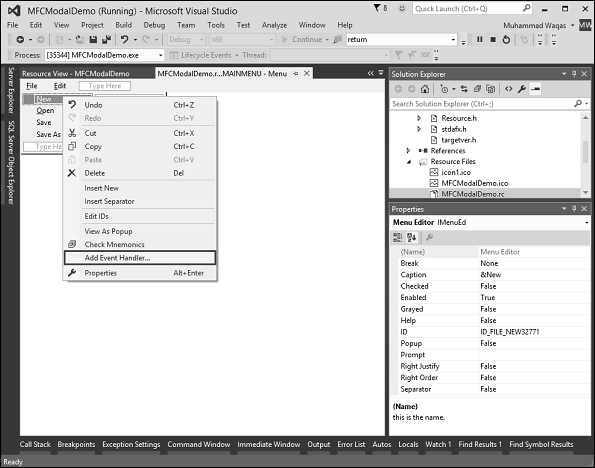Click the Restart debugging icon

[x=506, y=39]
